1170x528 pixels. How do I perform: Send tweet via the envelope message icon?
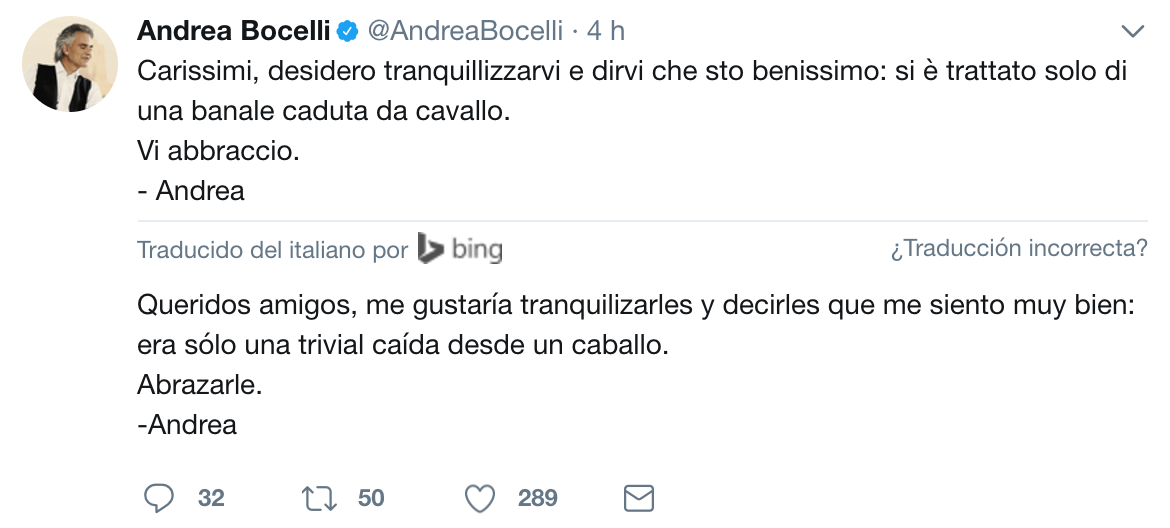(638, 498)
